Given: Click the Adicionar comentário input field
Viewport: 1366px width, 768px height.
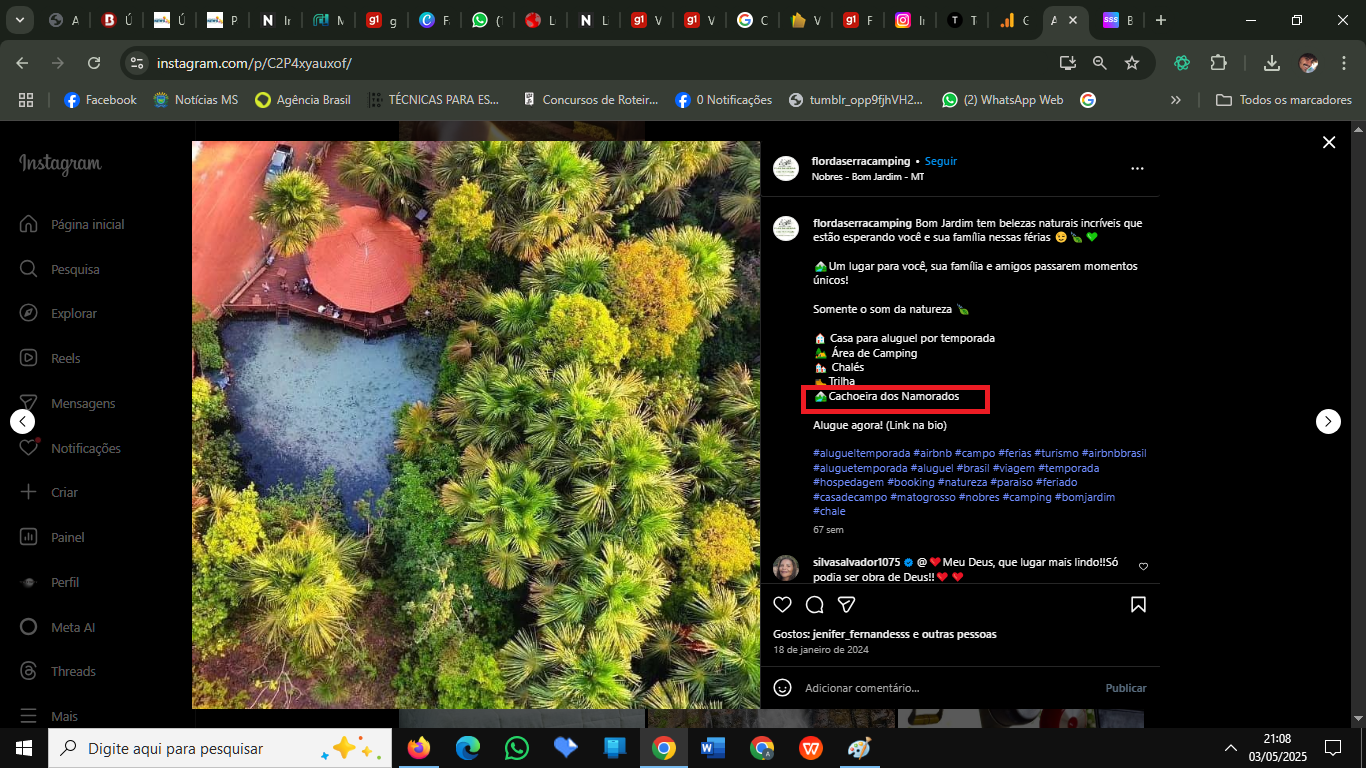Looking at the screenshot, I should click(940, 688).
